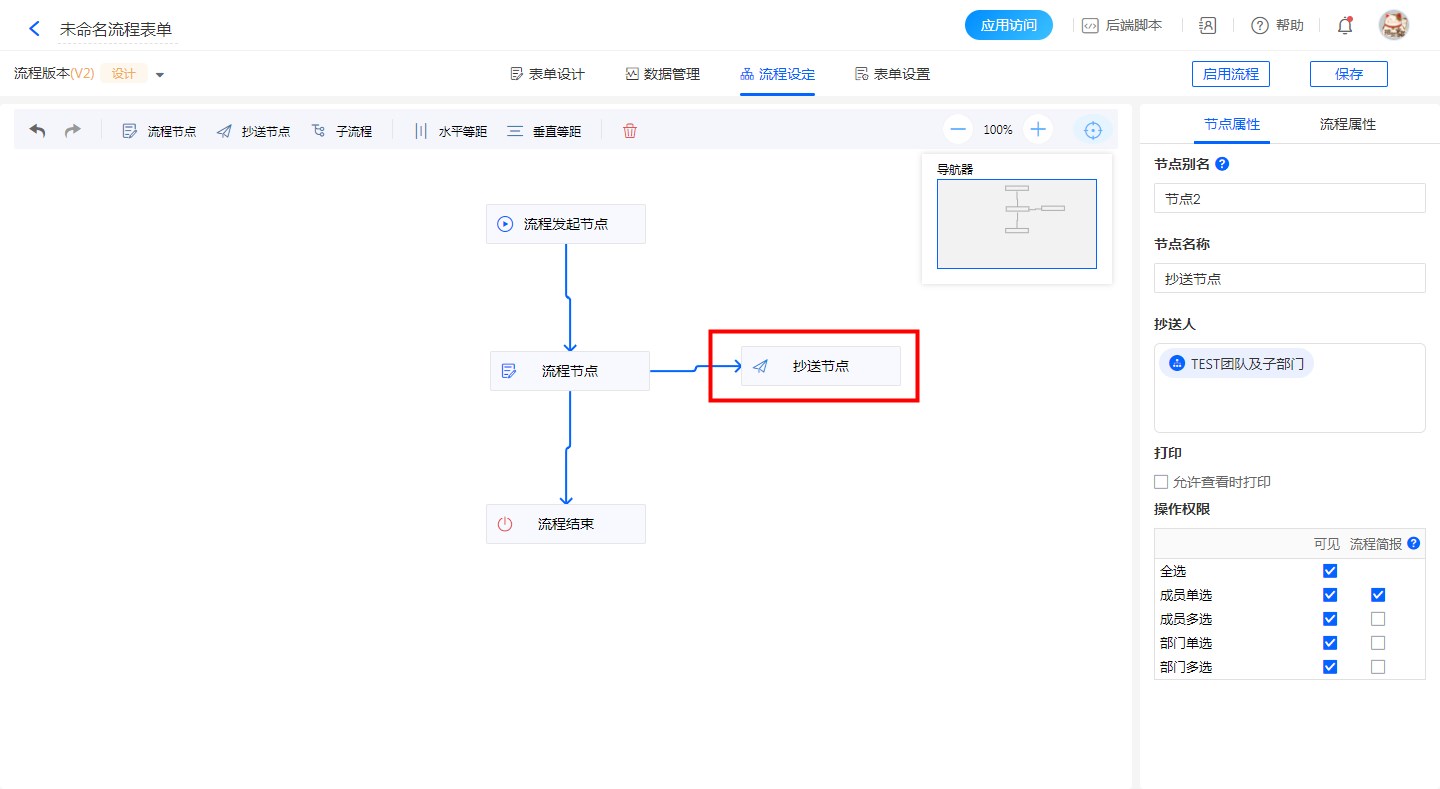Click the 节点别名 input field
The height and width of the screenshot is (789, 1440).
pyautogui.click(x=1289, y=198)
